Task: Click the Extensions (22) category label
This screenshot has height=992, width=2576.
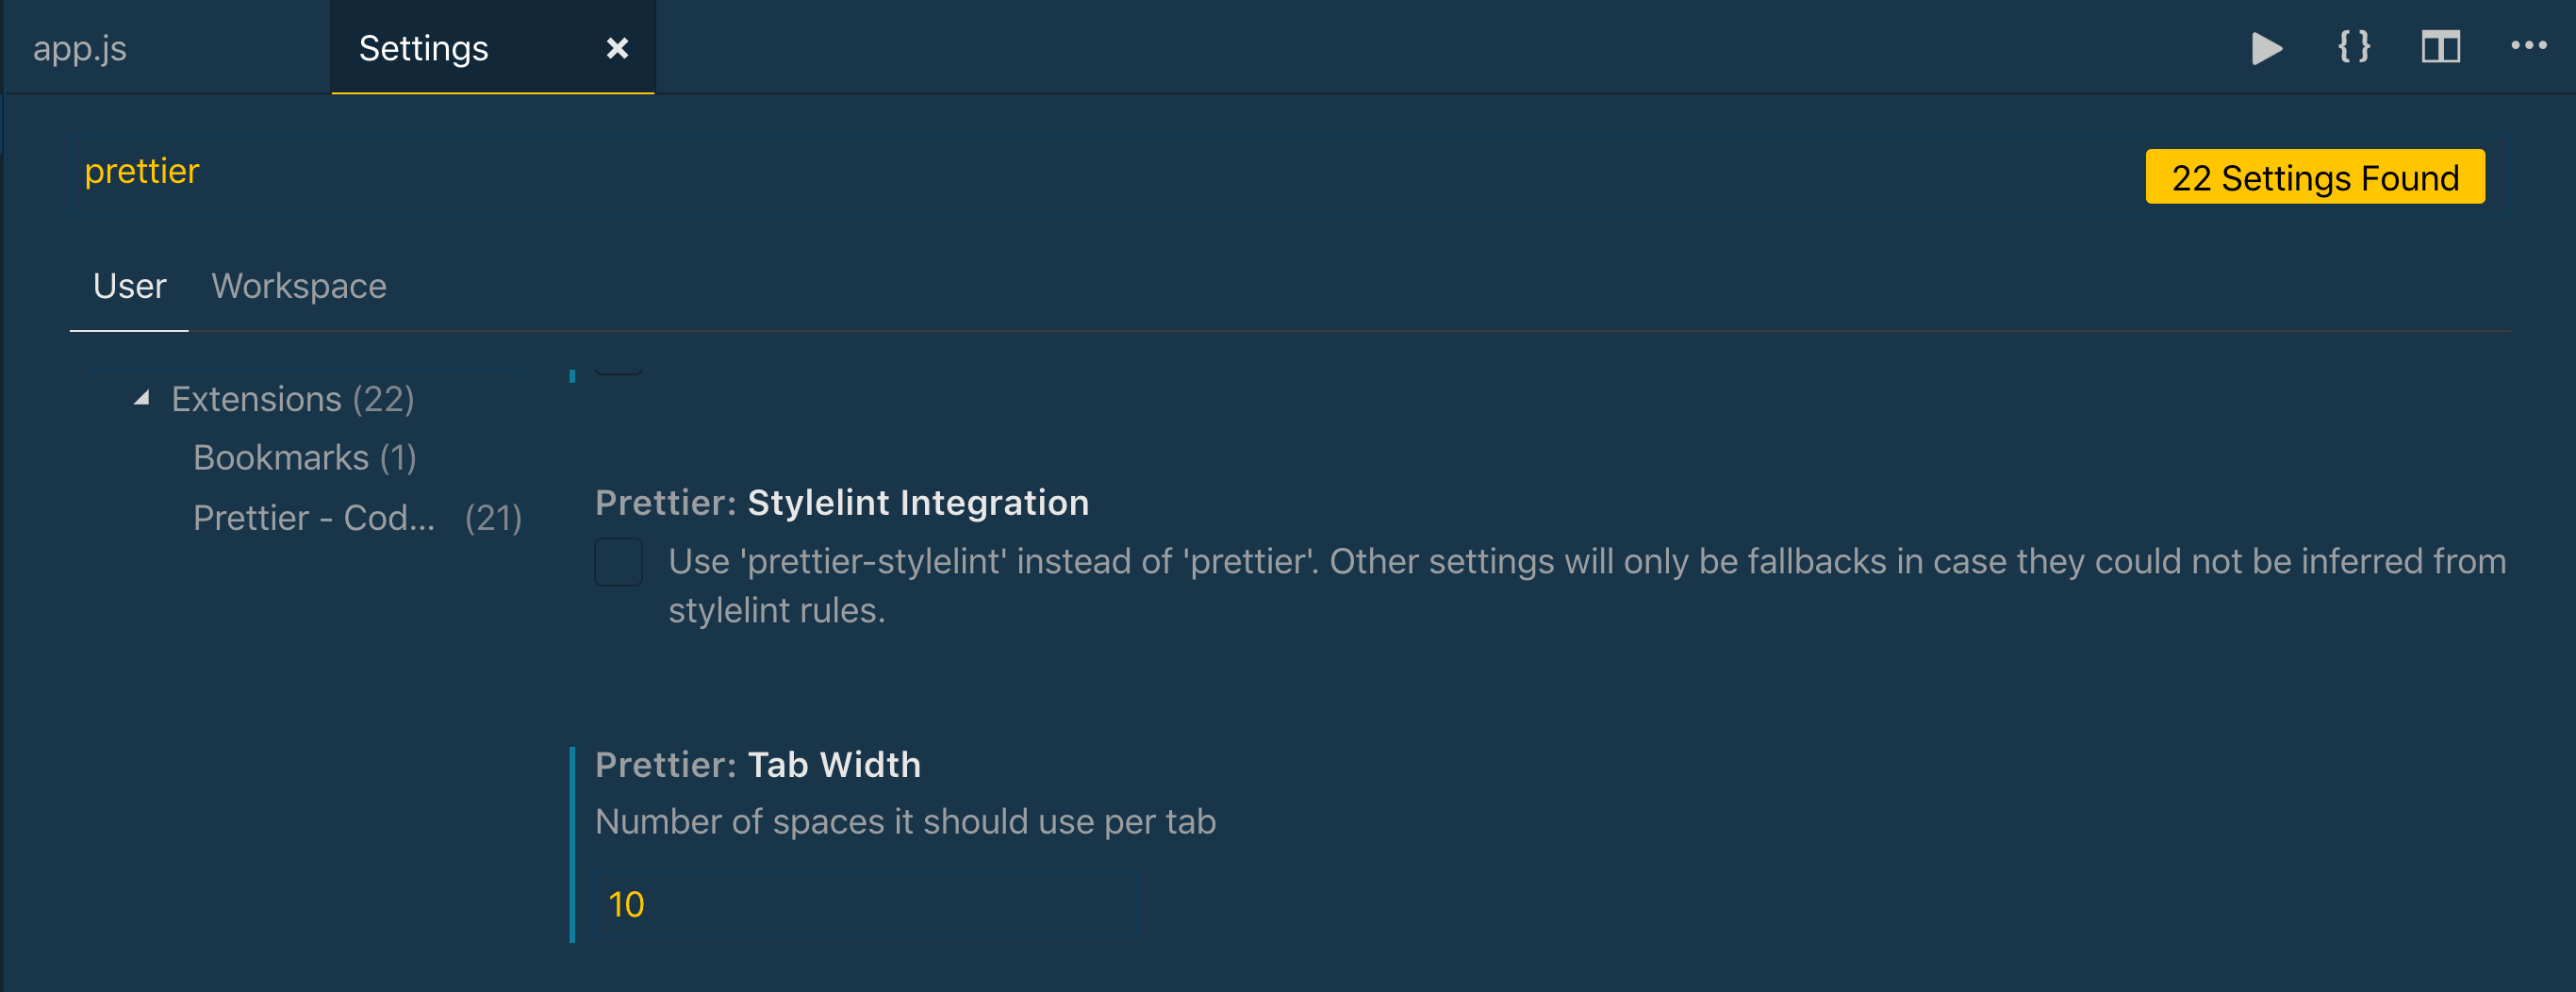Action: tap(292, 399)
